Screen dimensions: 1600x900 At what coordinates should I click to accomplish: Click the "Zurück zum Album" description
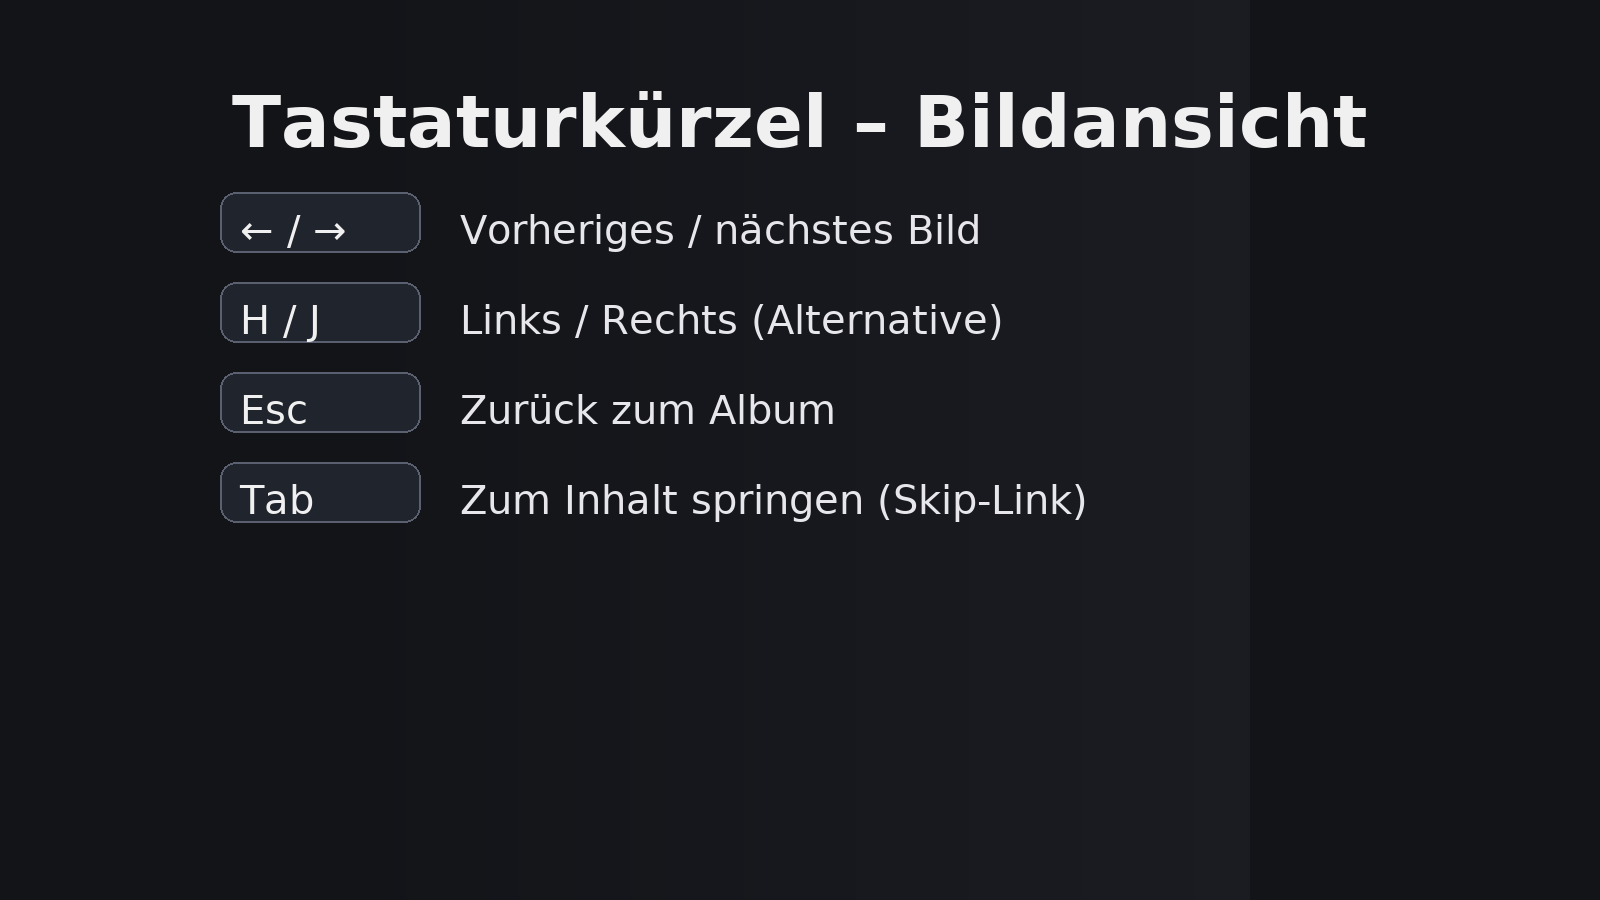[647, 411]
